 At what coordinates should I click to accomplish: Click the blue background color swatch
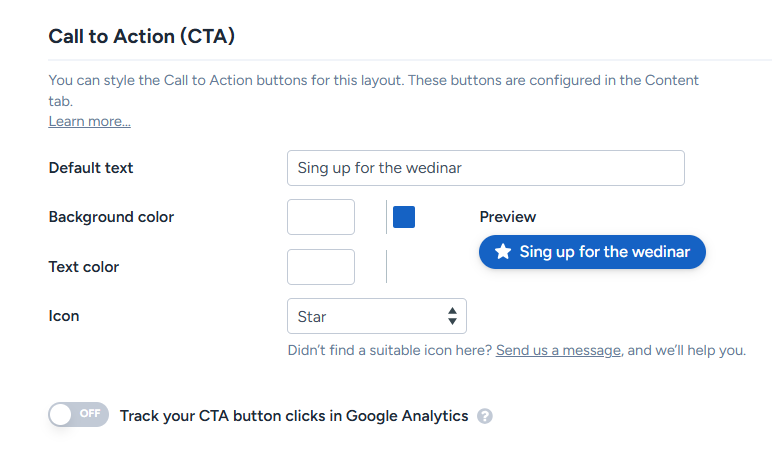click(404, 217)
